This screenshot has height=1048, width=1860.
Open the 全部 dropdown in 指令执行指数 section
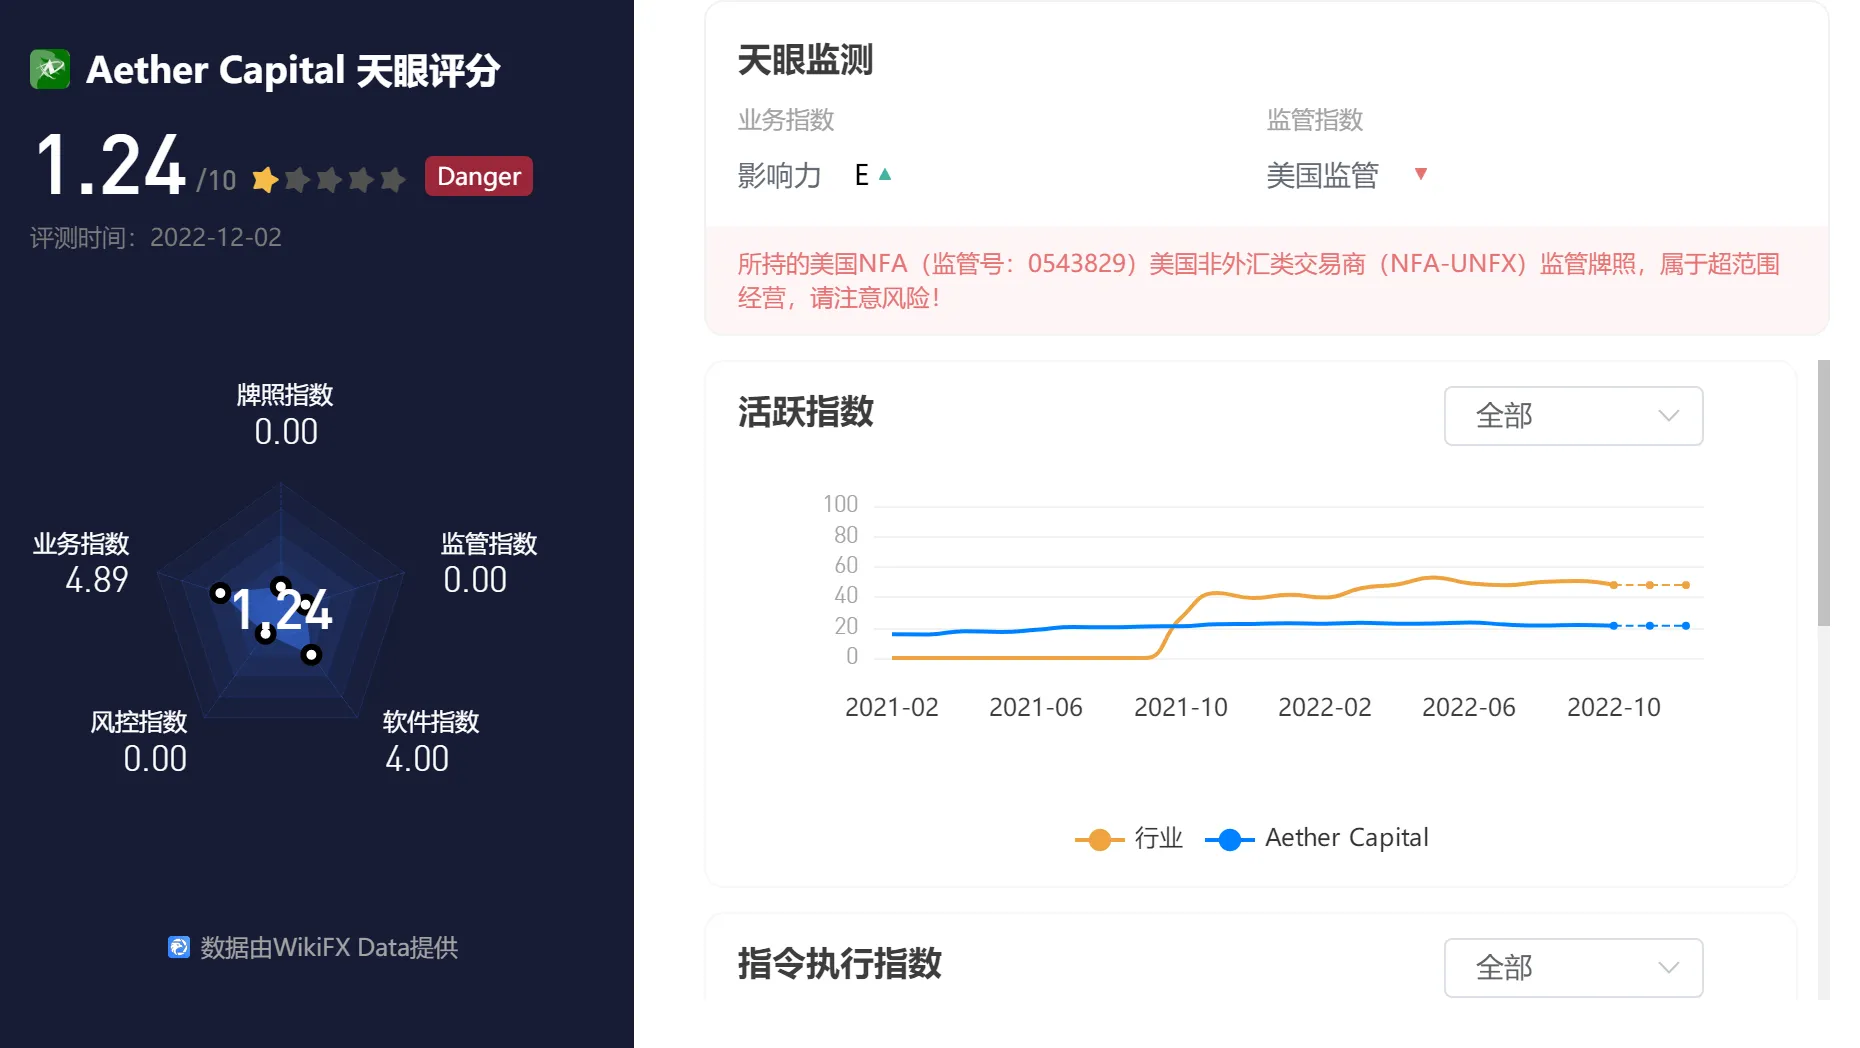click(x=1573, y=967)
